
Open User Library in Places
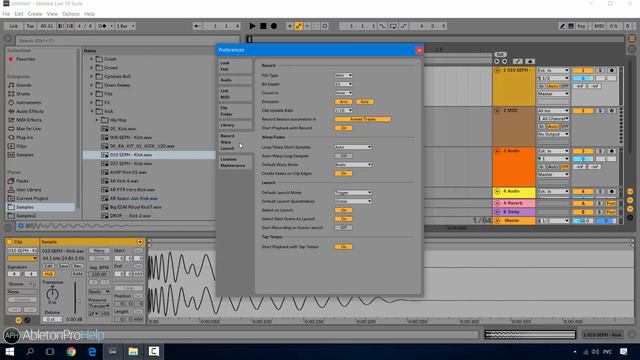coord(29,190)
